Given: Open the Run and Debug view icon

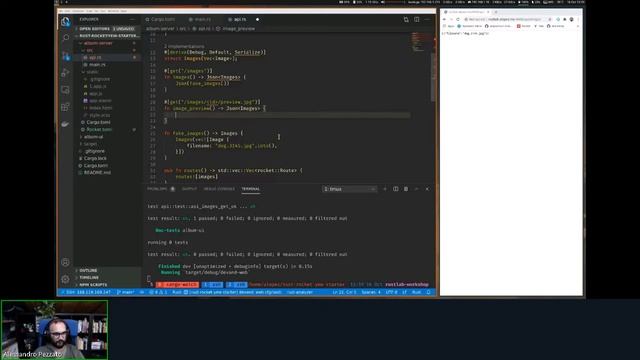Looking at the screenshot, I should 66,73.
